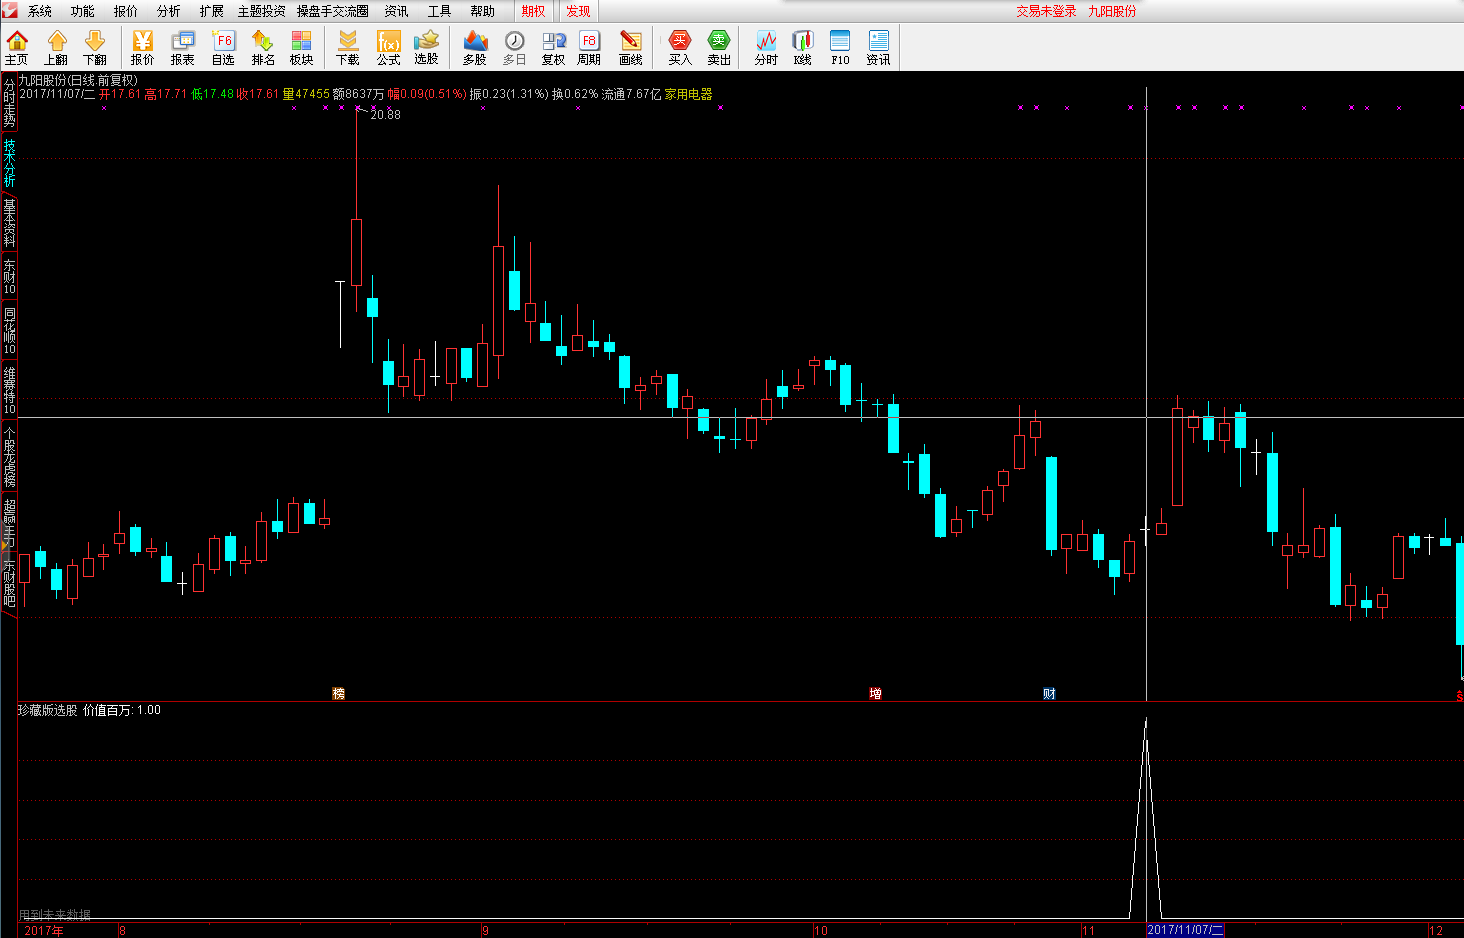1464x938 pixels.
Task: Open the 选股 stock picker icon
Action: click(427, 47)
